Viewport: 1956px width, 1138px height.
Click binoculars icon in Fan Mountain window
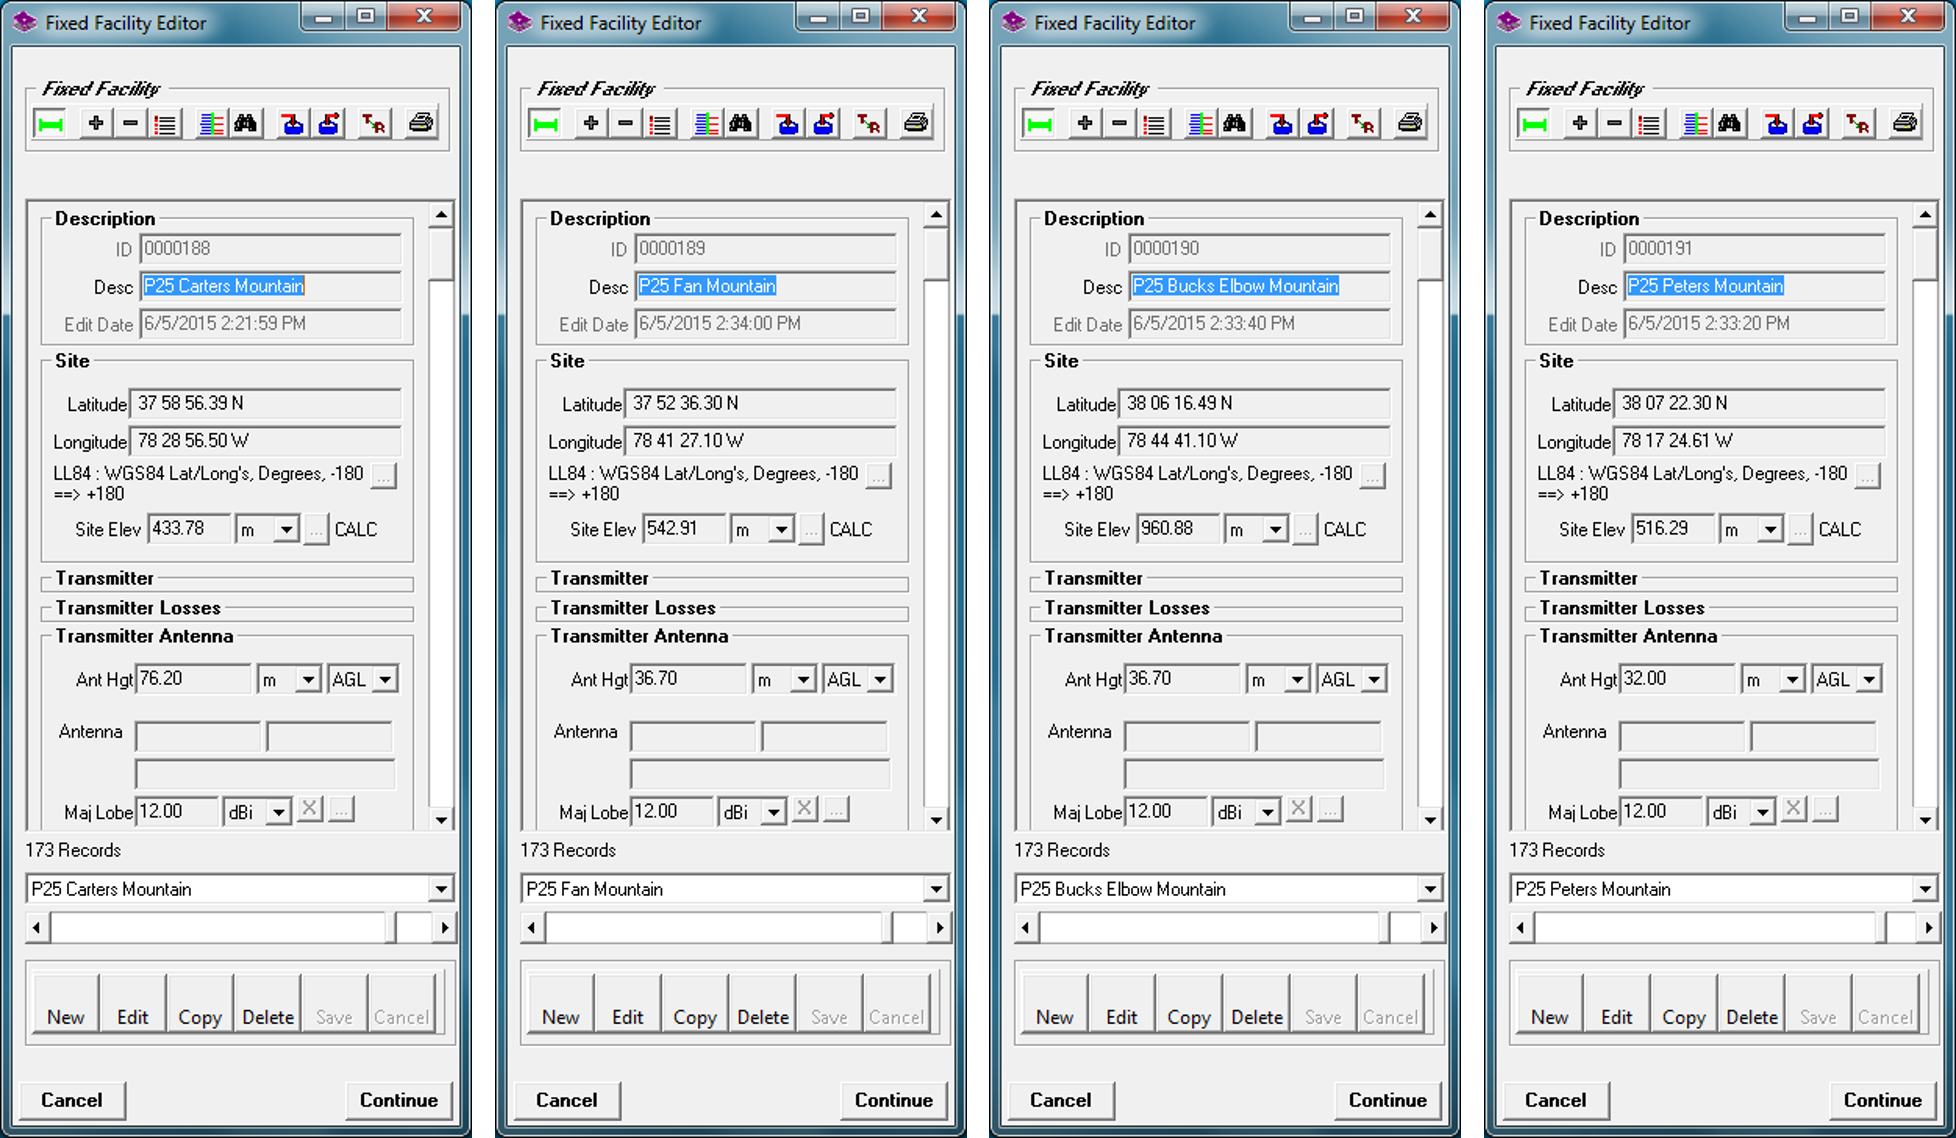click(x=741, y=124)
